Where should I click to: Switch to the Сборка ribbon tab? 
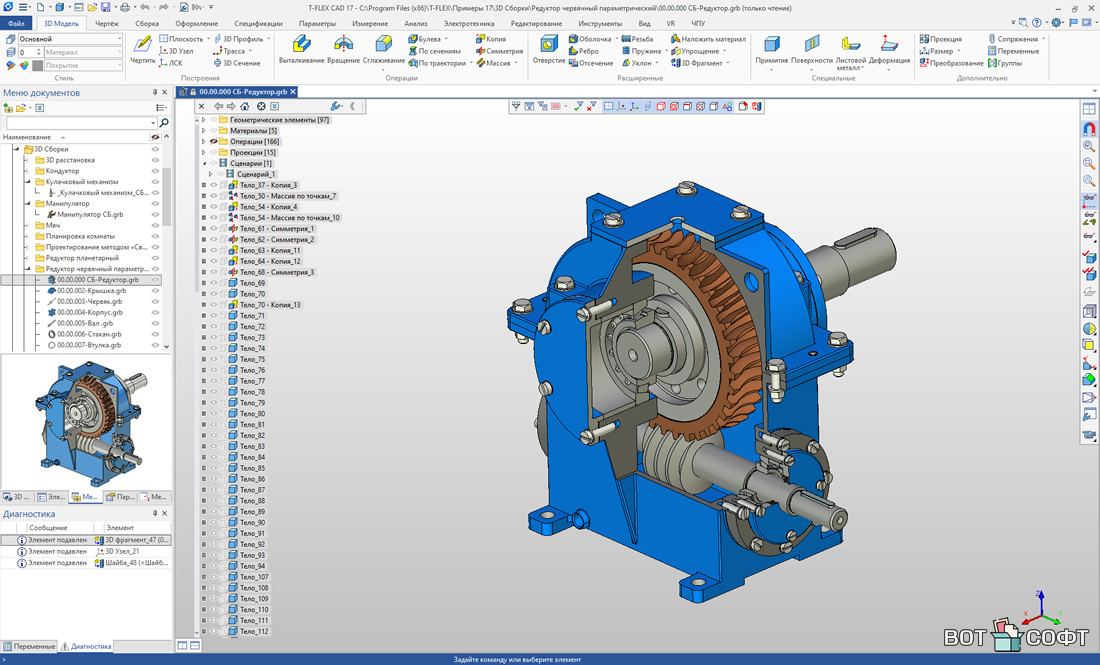click(147, 23)
